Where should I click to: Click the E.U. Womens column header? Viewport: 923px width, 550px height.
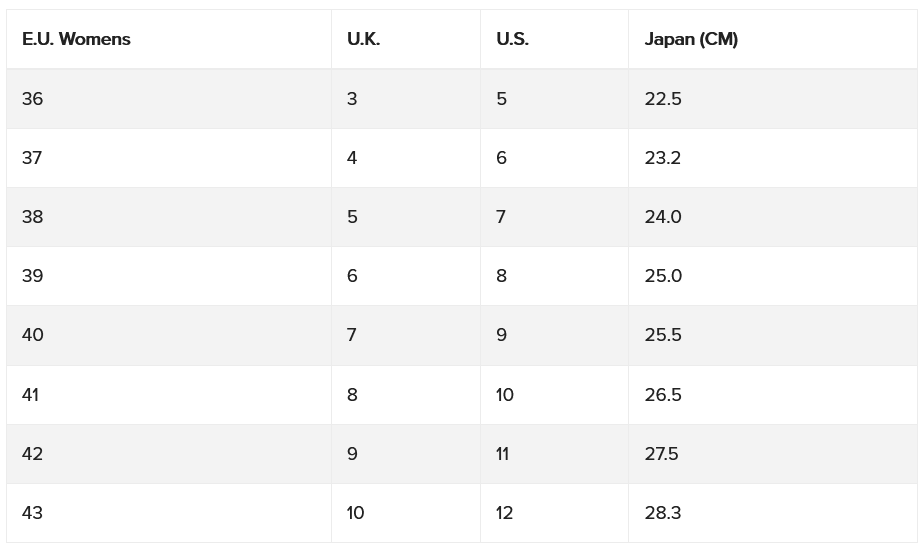tap(169, 39)
